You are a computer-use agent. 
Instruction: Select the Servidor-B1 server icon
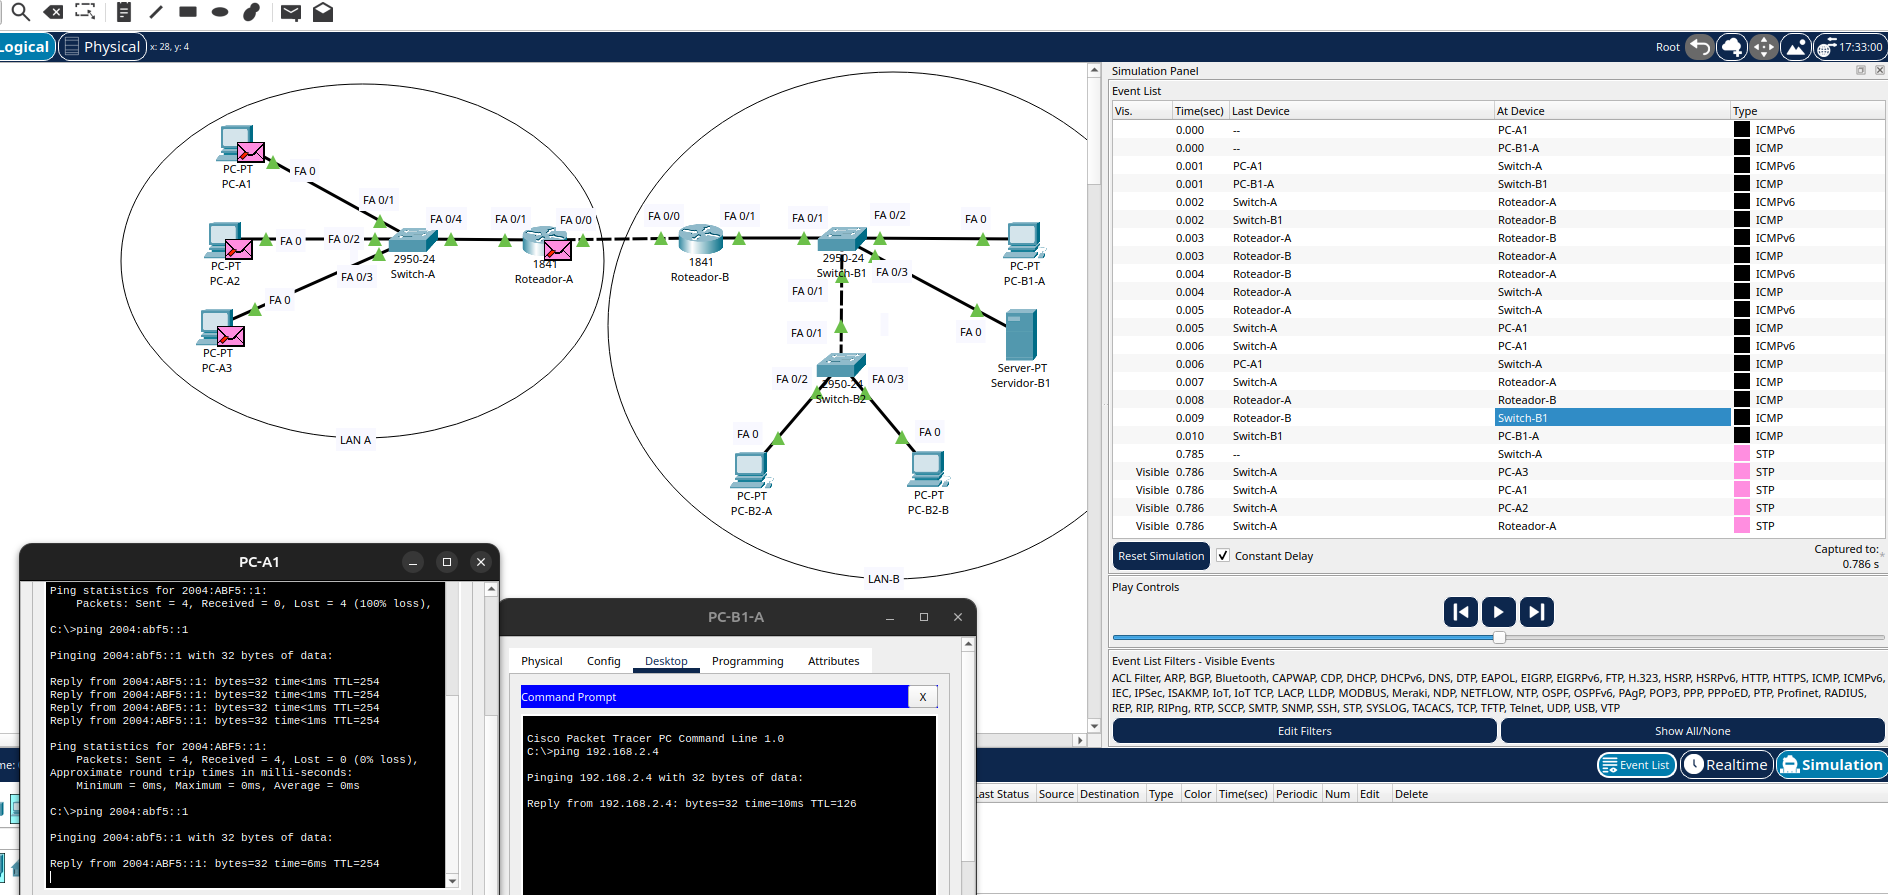click(x=1021, y=335)
